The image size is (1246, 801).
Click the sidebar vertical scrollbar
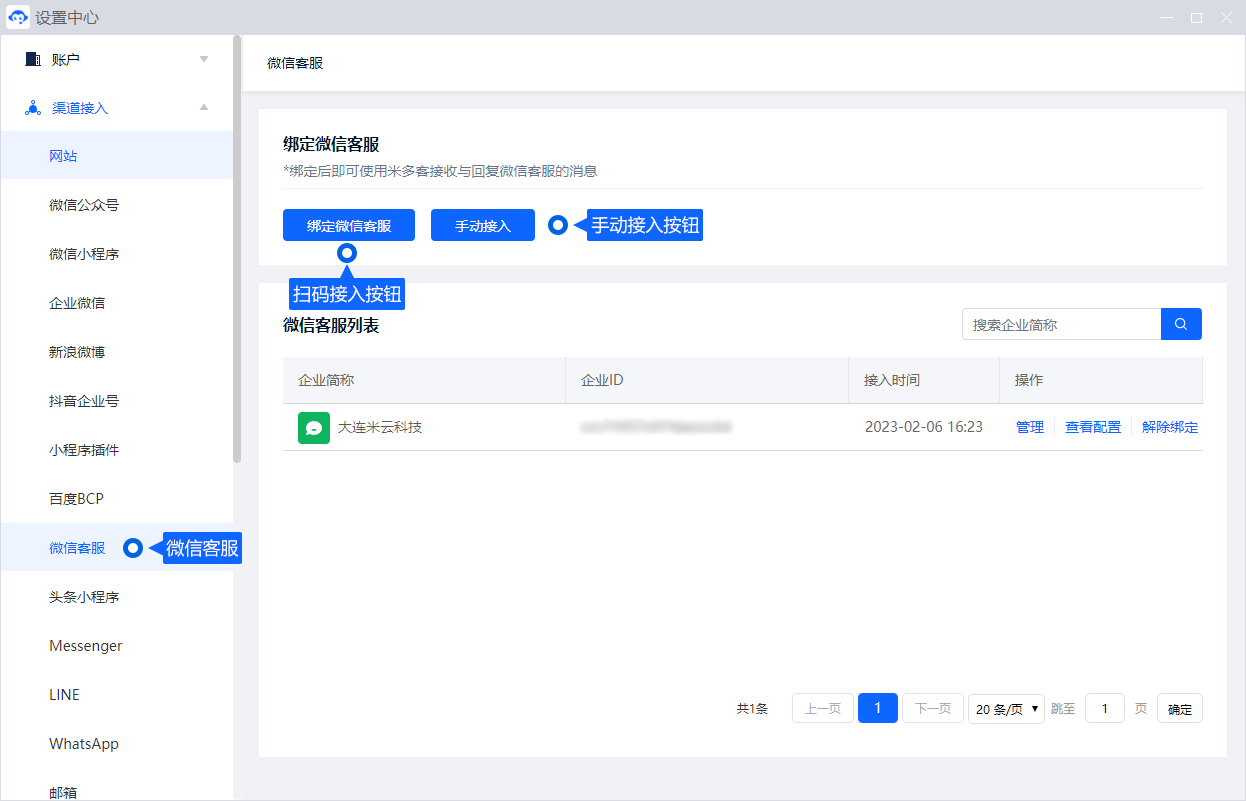pos(237,250)
